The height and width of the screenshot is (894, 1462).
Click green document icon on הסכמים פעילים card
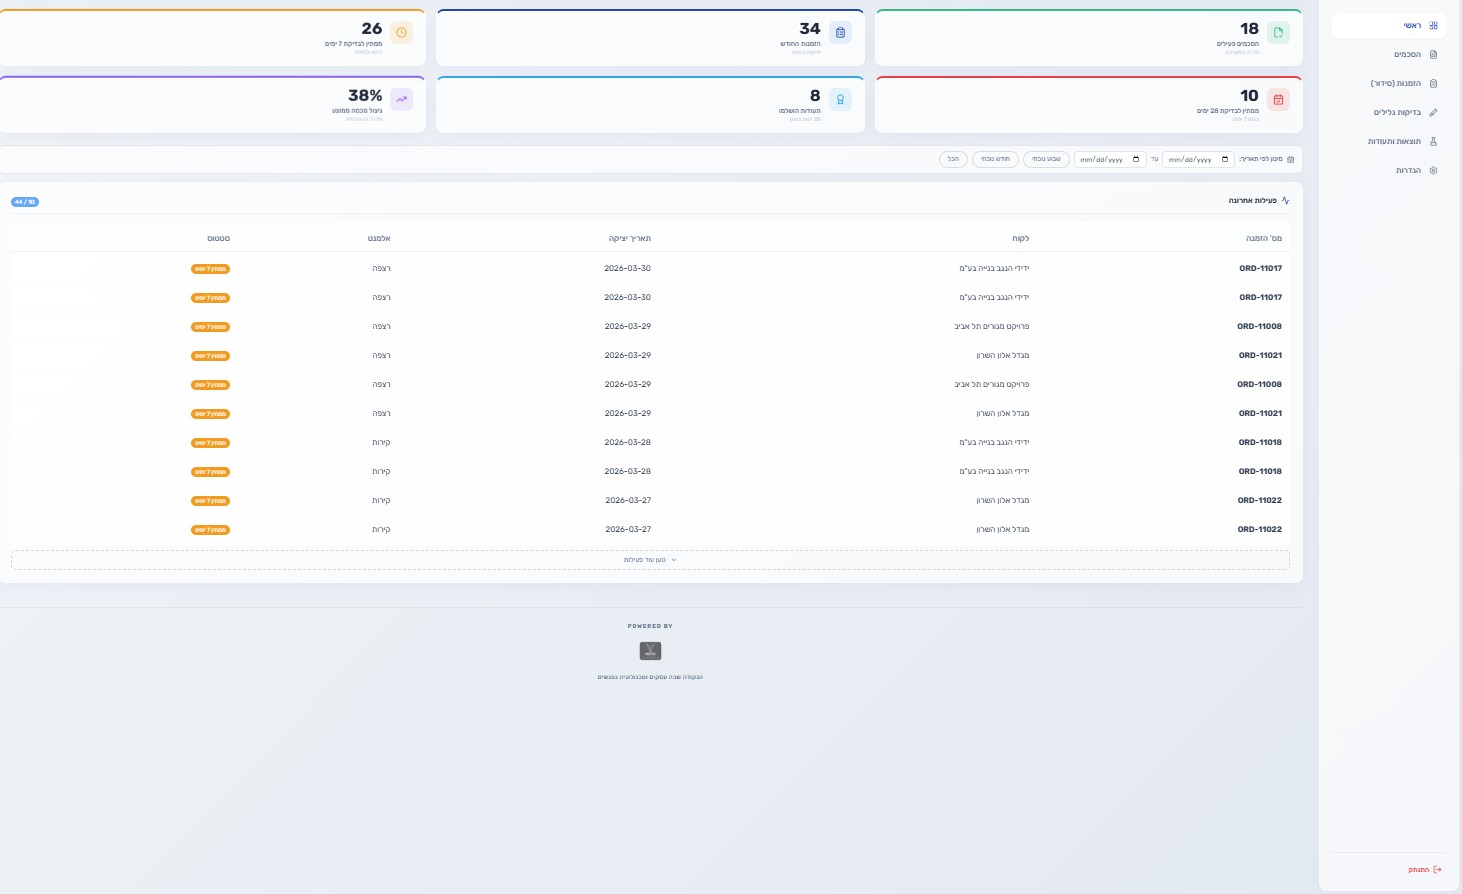point(1278,33)
